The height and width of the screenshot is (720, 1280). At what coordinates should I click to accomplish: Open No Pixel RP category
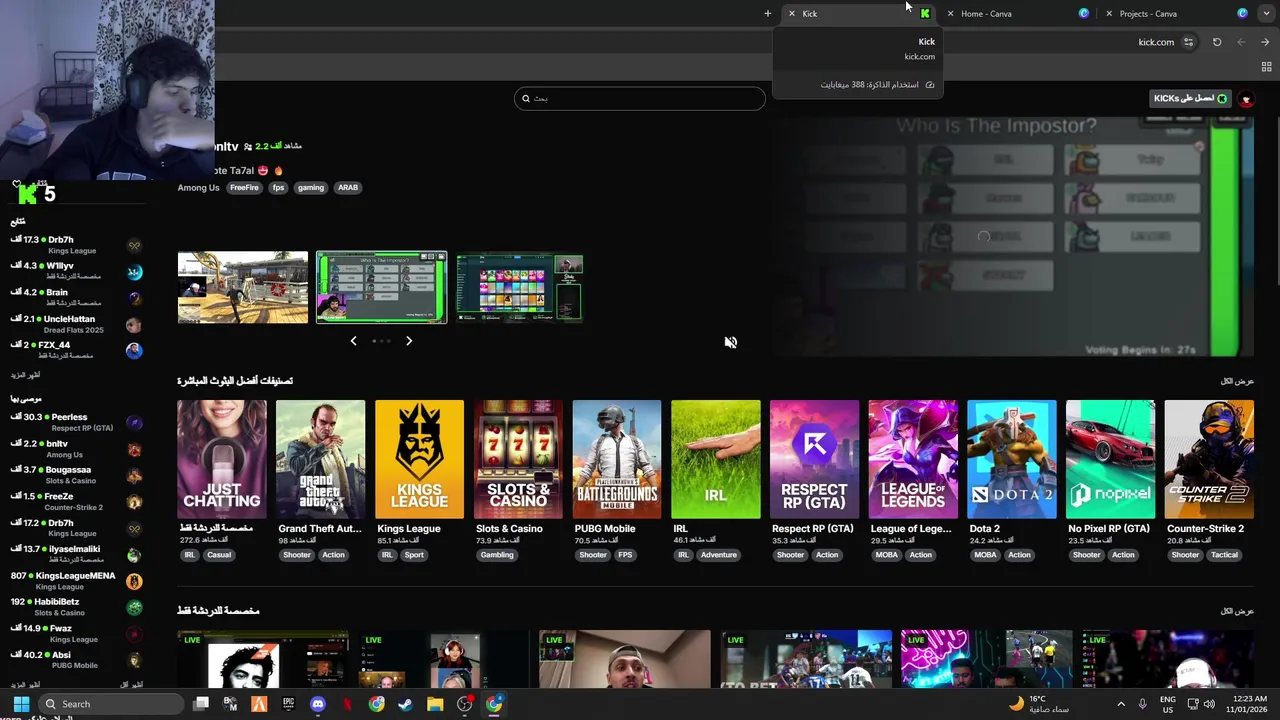tap(1110, 459)
